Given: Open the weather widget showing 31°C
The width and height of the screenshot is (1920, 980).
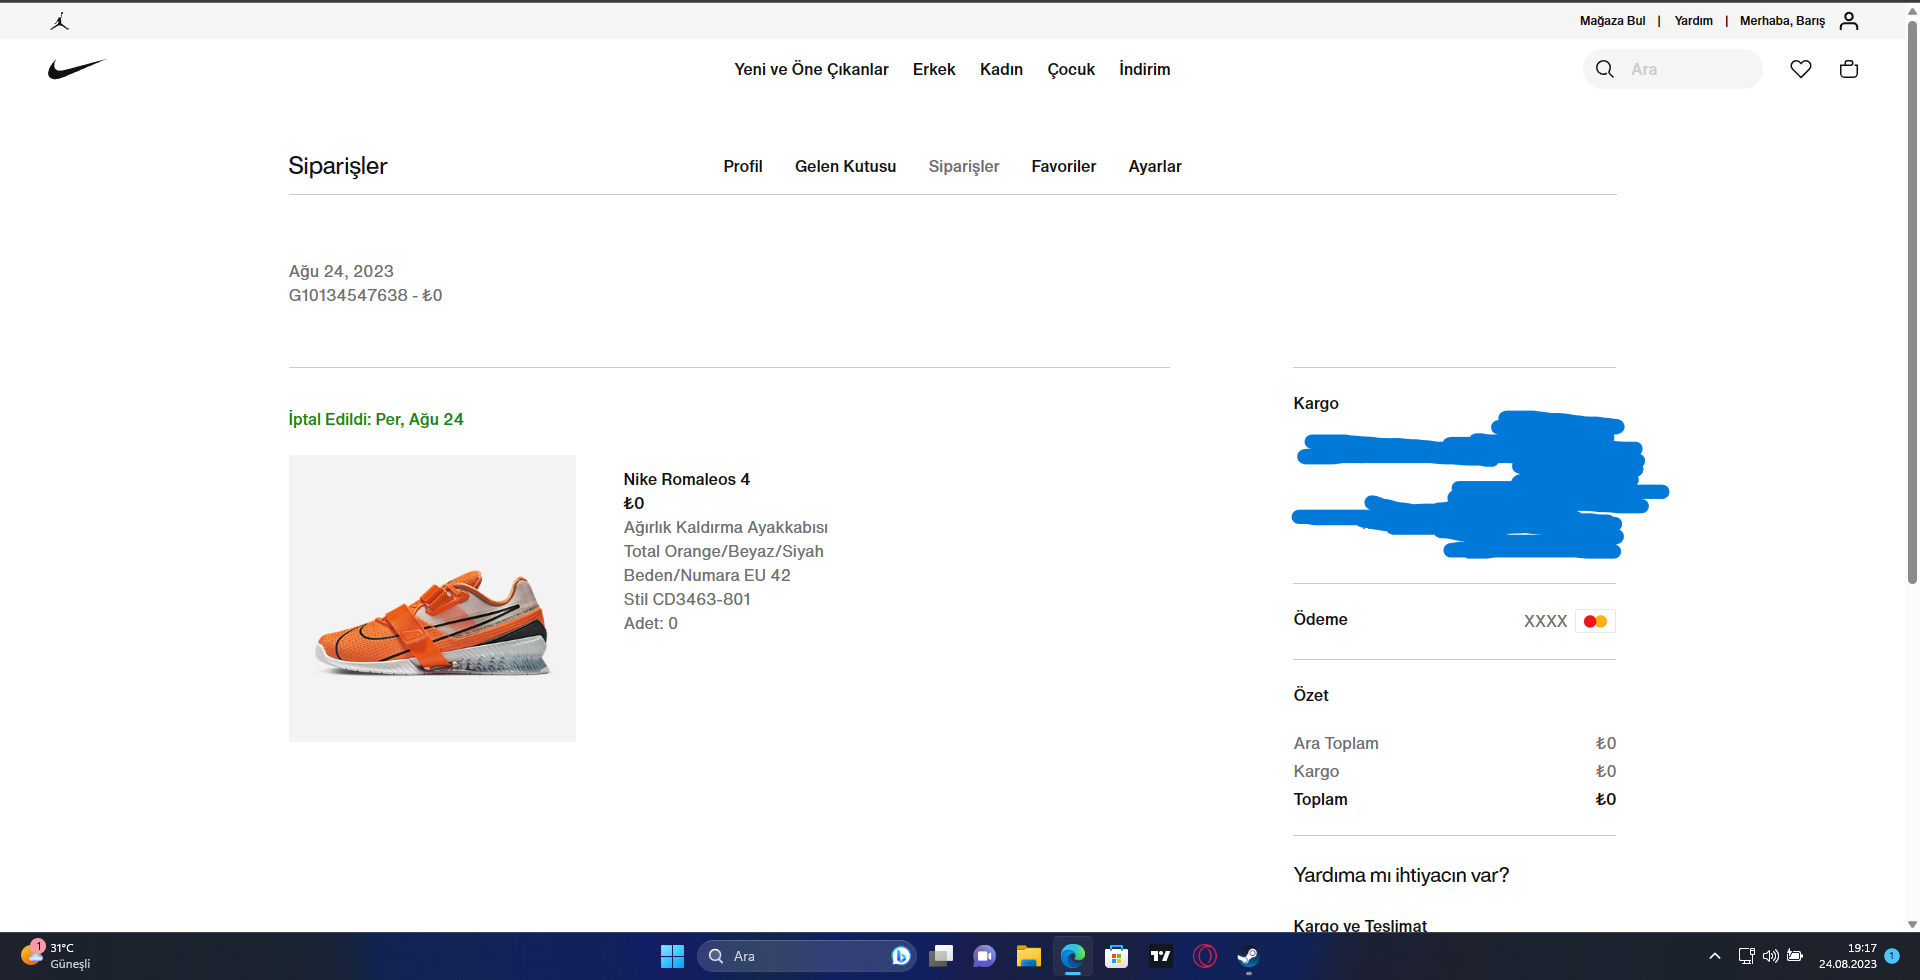Looking at the screenshot, I should click(56, 956).
